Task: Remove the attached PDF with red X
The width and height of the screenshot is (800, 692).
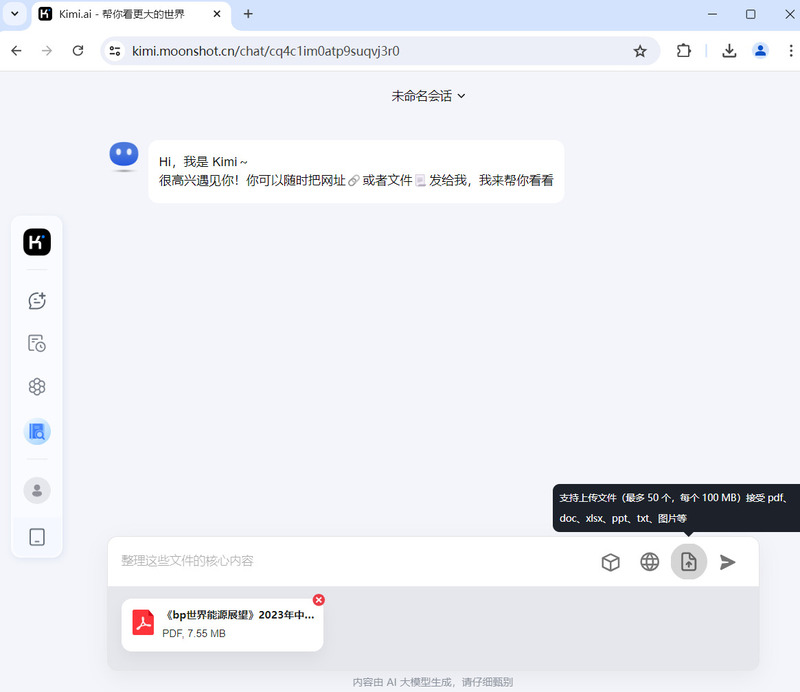Action: [x=319, y=600]
